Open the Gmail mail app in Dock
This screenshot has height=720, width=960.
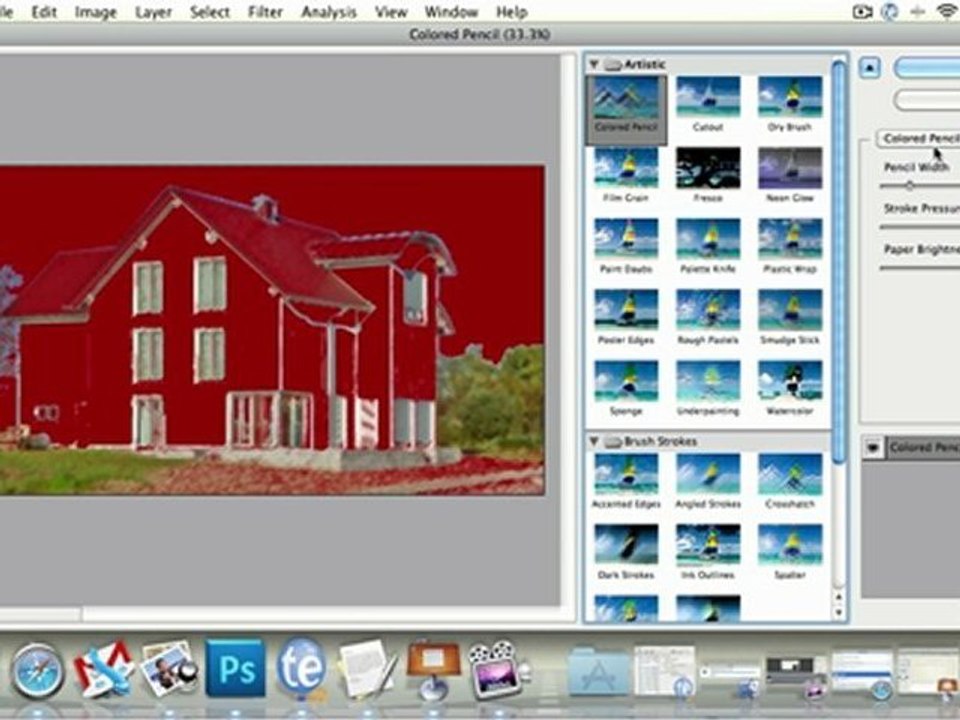point(104,669)
